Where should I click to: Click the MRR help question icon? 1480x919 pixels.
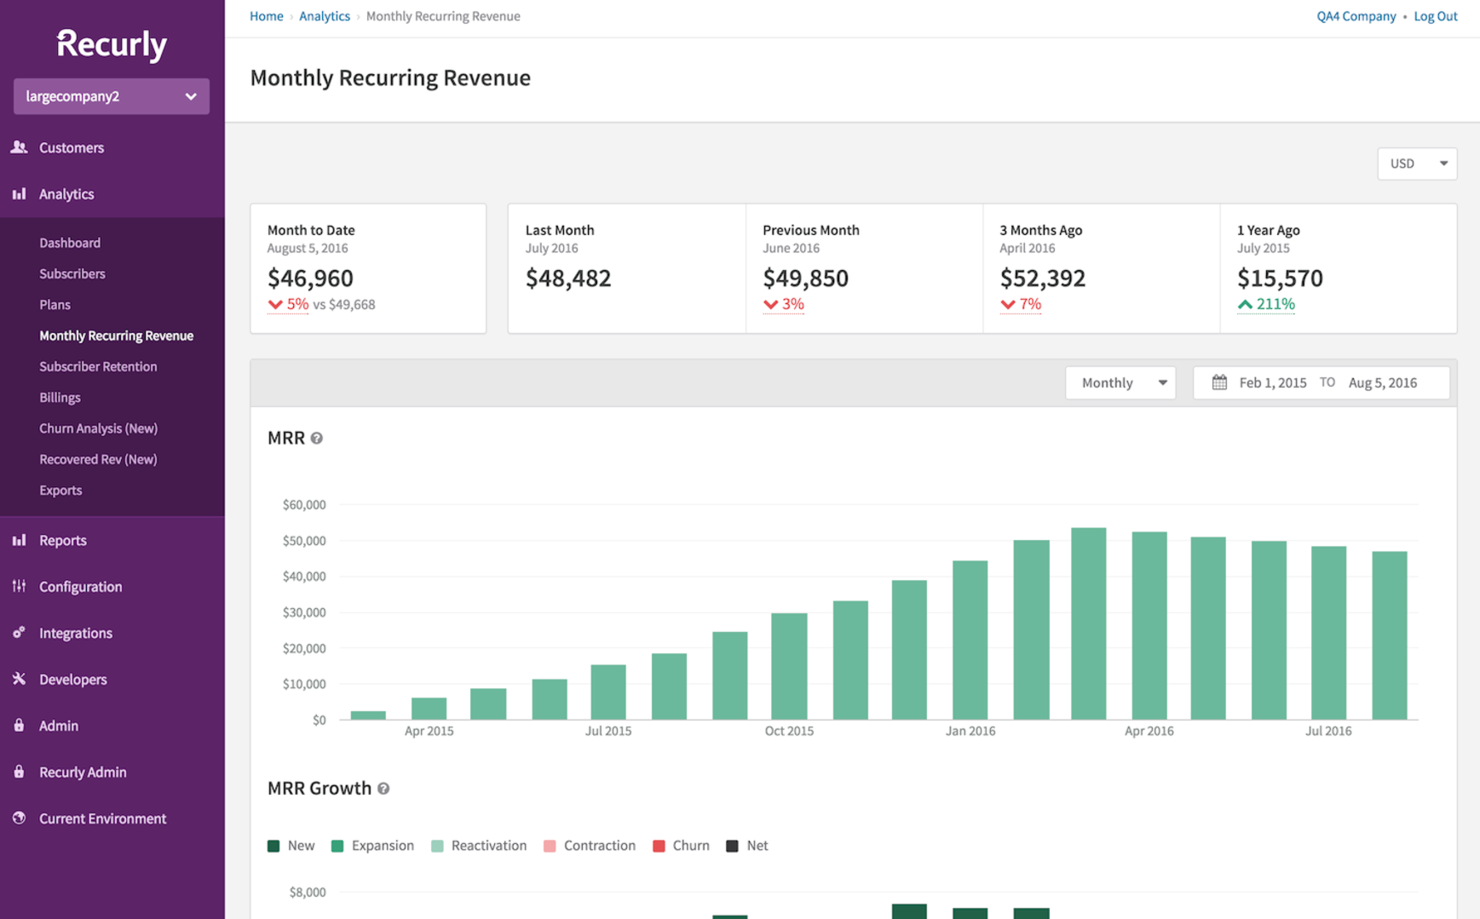point(317,438)
